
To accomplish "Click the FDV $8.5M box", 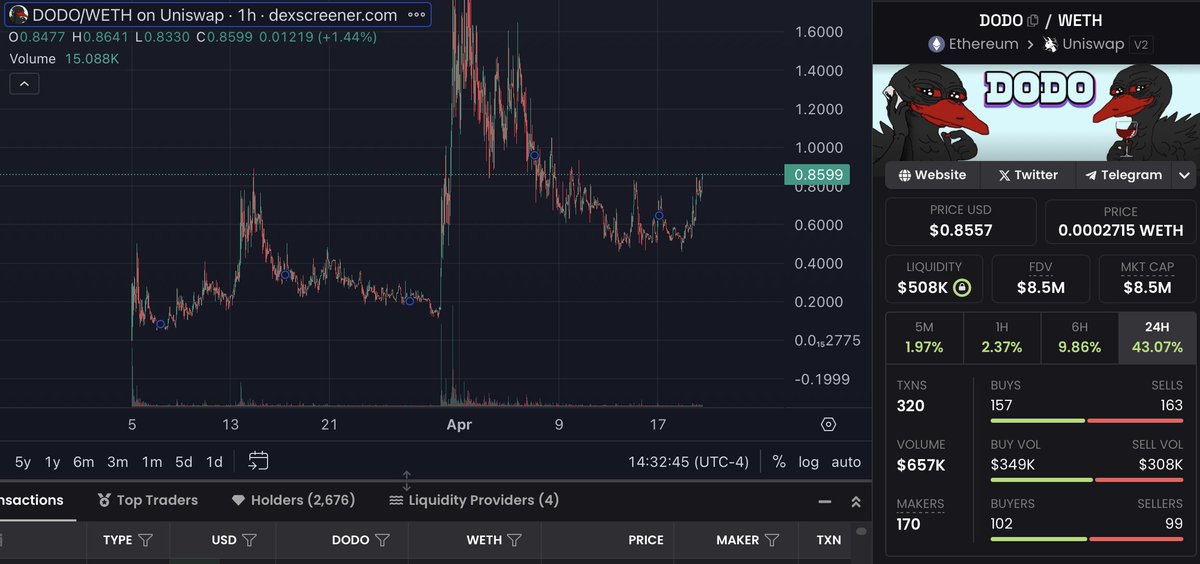I will coord(1040,278).
